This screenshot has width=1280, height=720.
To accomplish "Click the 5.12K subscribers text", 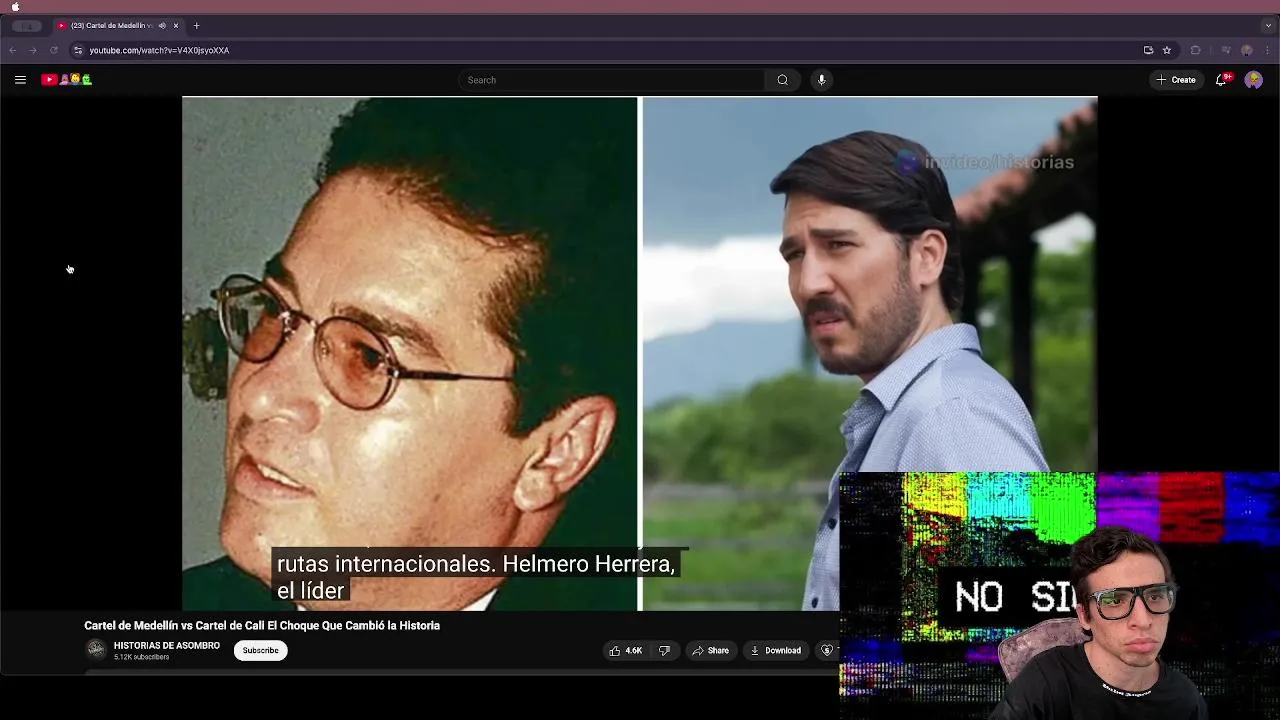I will pyautogui.click(x=141, y=657).
